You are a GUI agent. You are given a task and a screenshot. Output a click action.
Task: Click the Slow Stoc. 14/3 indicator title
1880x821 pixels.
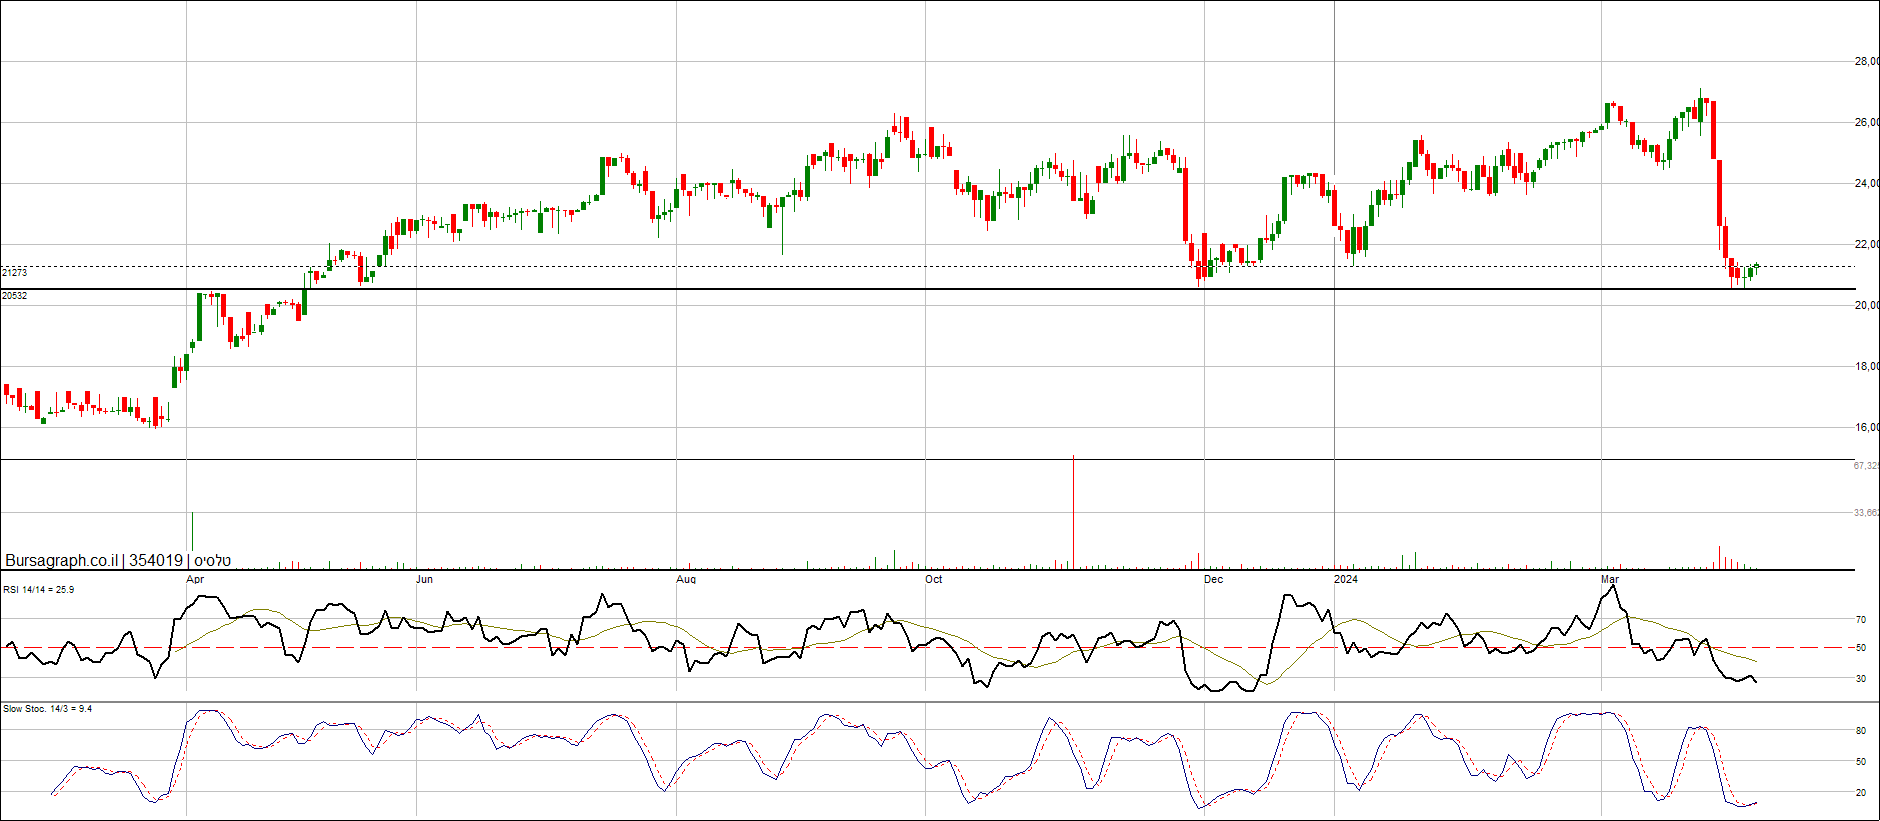pos(47,709)
